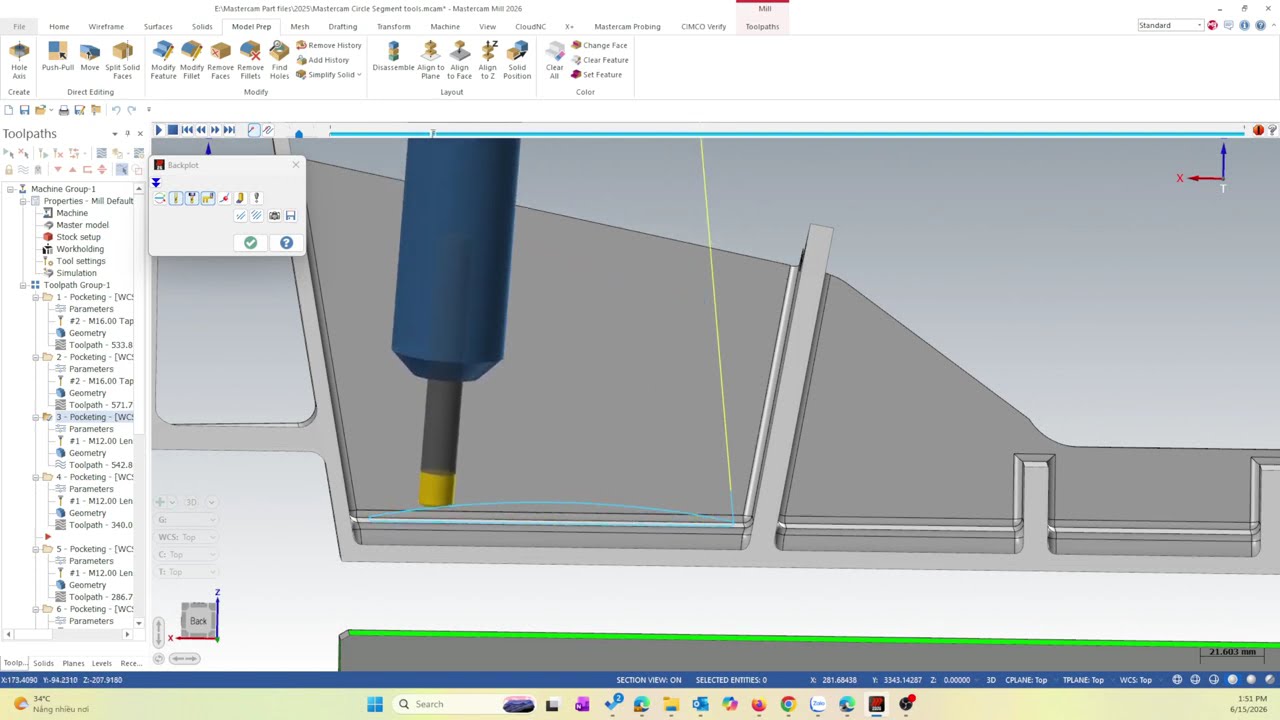Step forward in backplot

214,130
